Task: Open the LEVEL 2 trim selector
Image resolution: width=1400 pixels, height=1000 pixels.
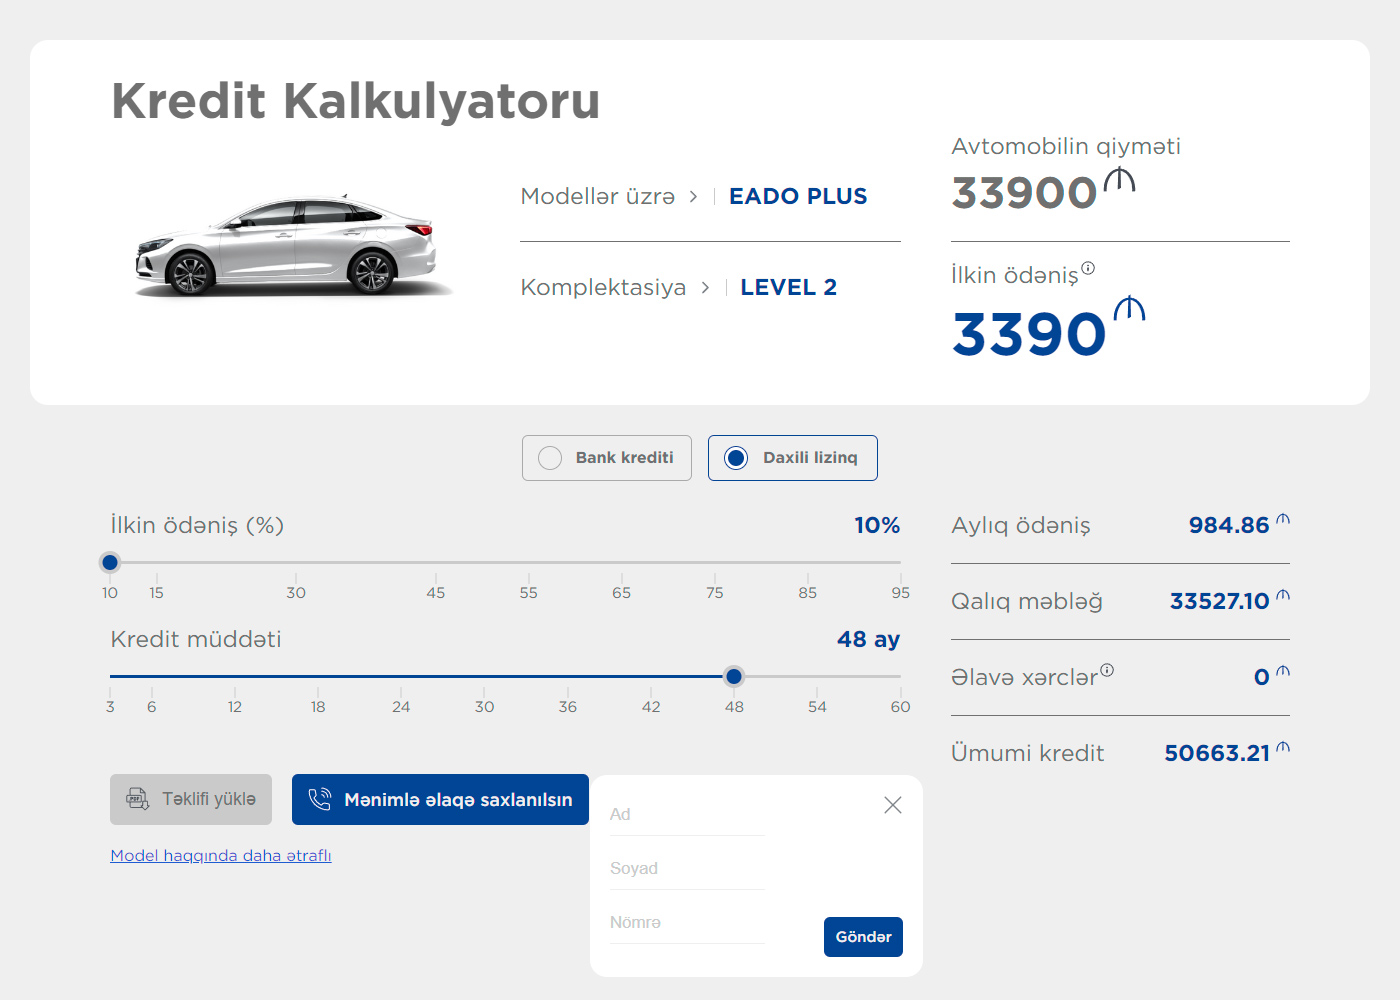Action: click(788, 288)
